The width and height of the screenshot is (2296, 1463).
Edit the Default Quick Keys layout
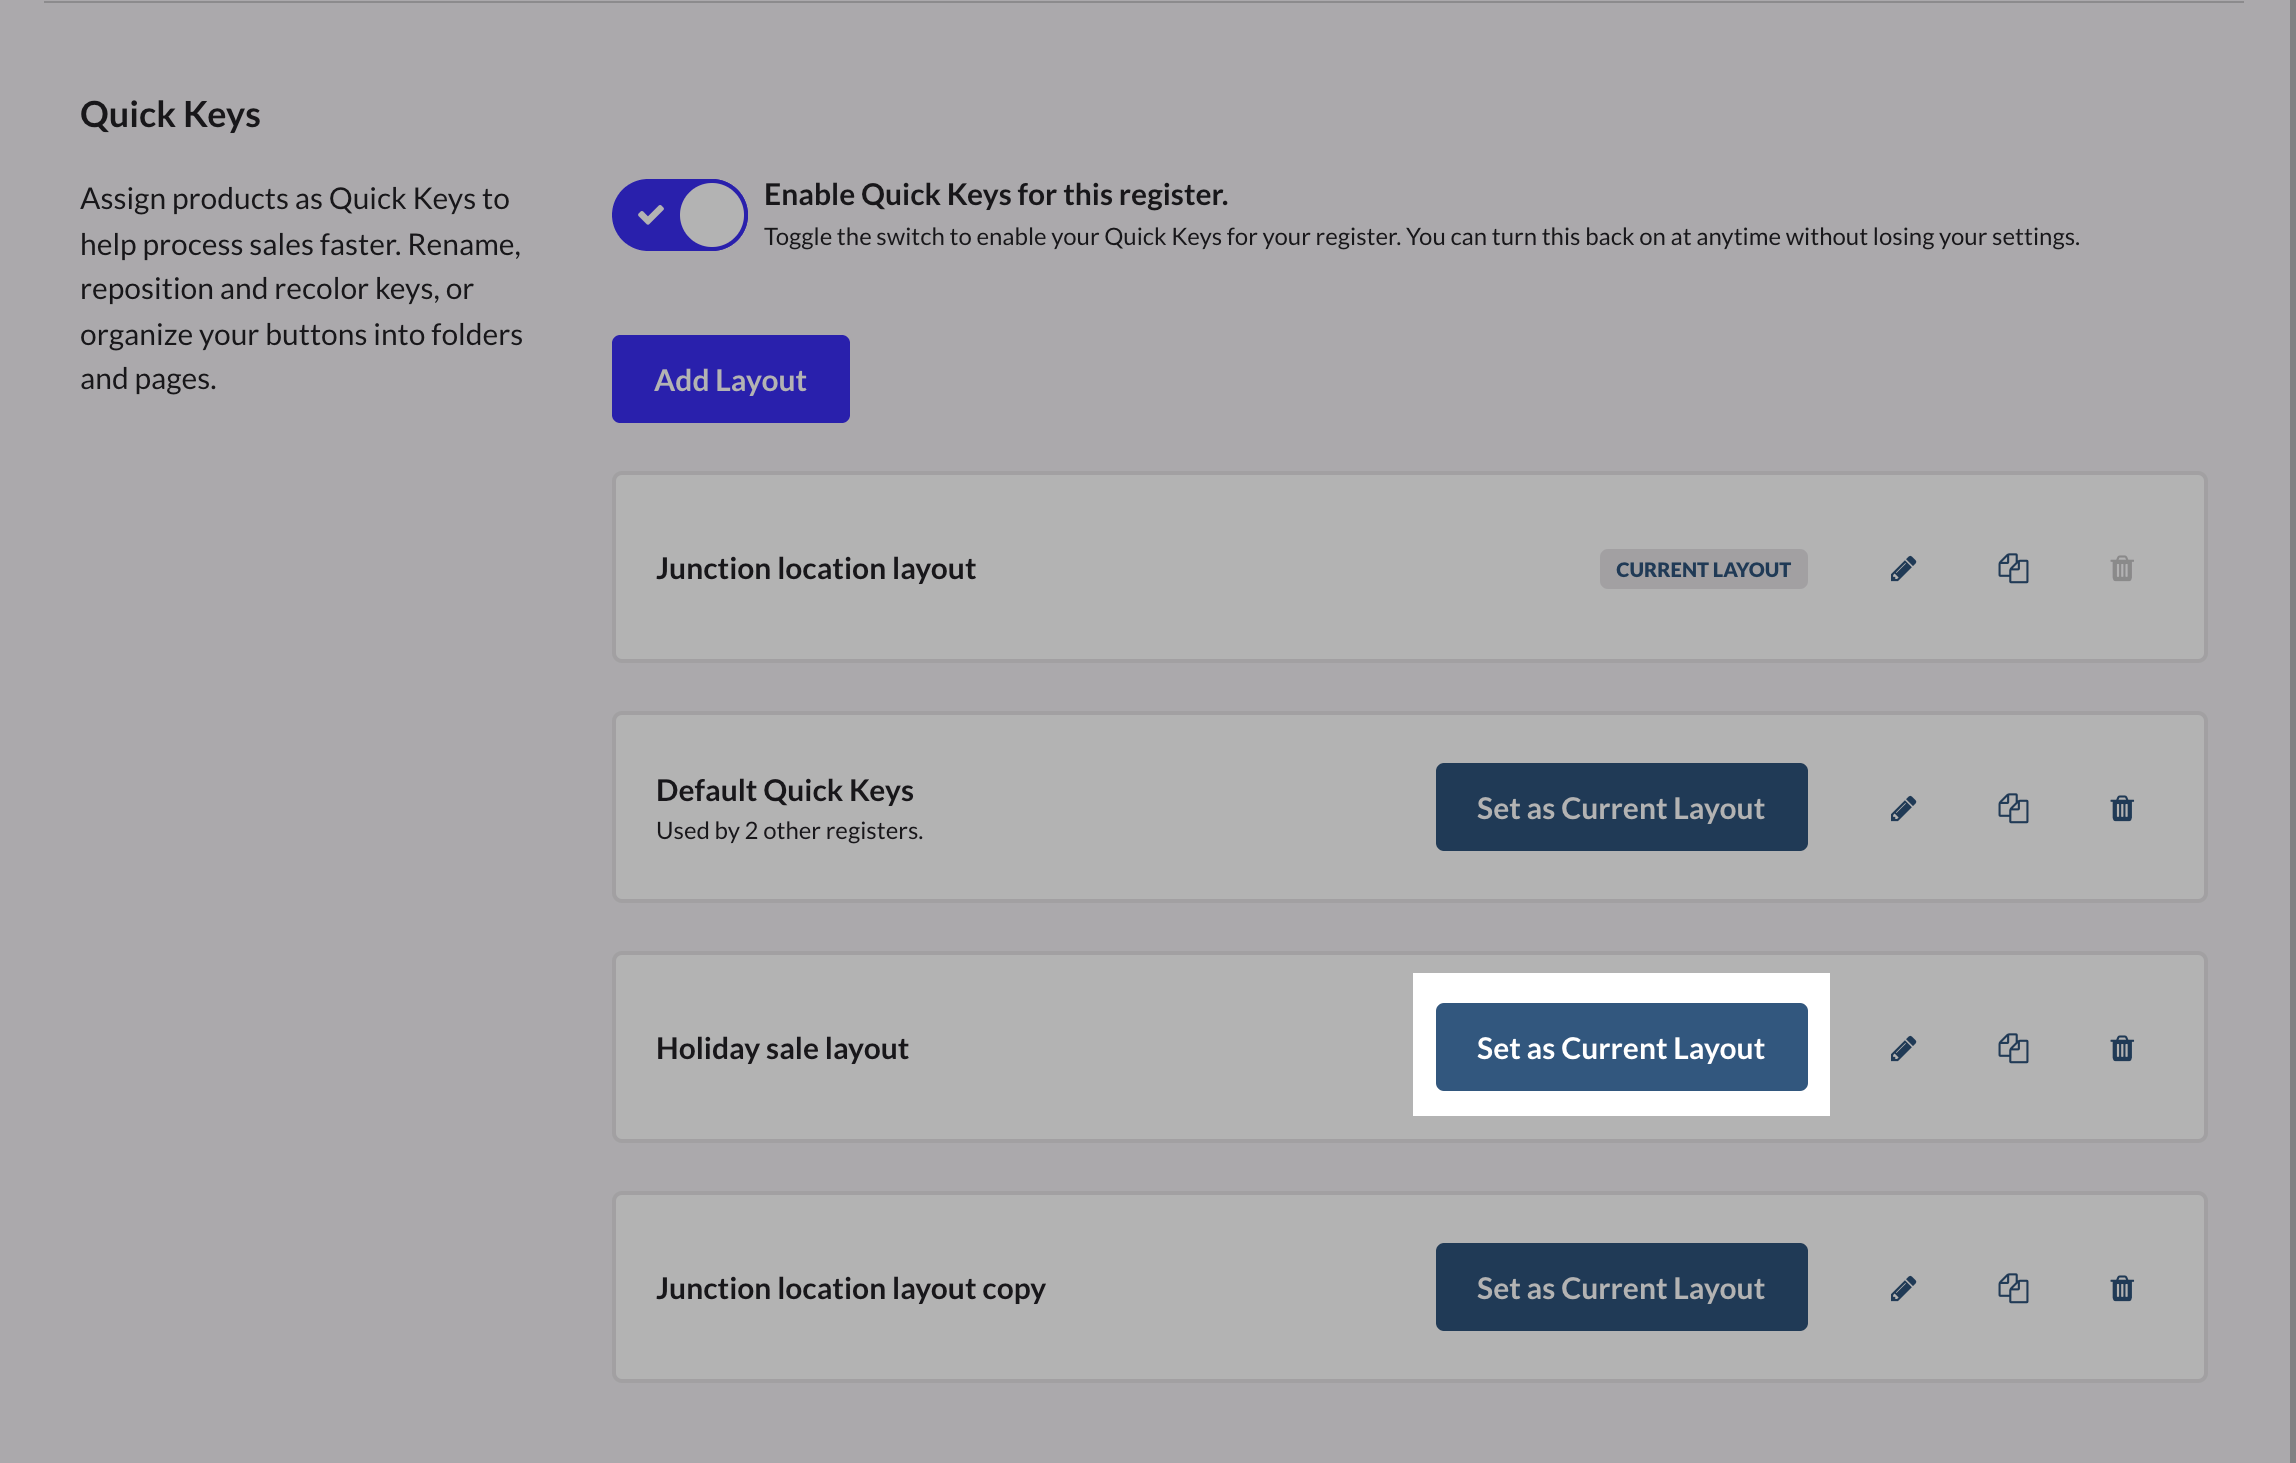pyautogui.click(x=1903, y=808)
